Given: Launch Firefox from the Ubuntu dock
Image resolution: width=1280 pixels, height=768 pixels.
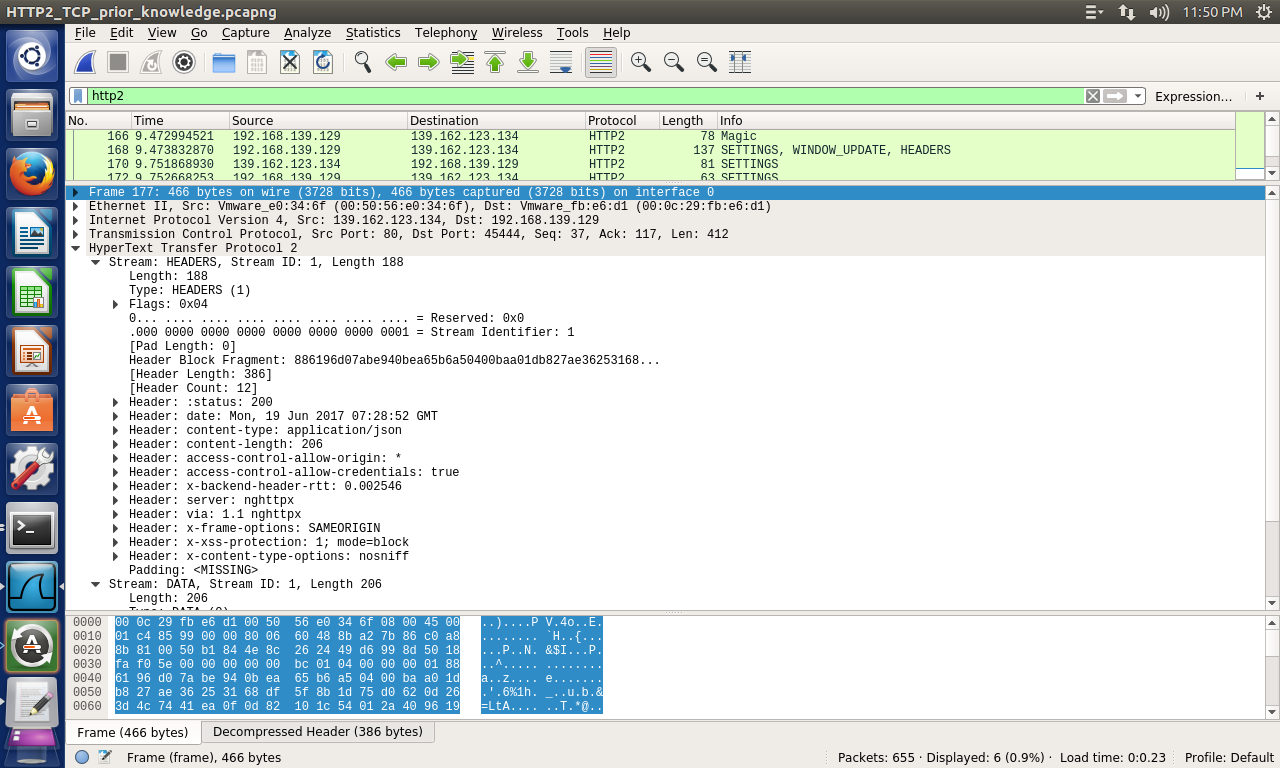Looking at the screenshot, I should (32, 175).
